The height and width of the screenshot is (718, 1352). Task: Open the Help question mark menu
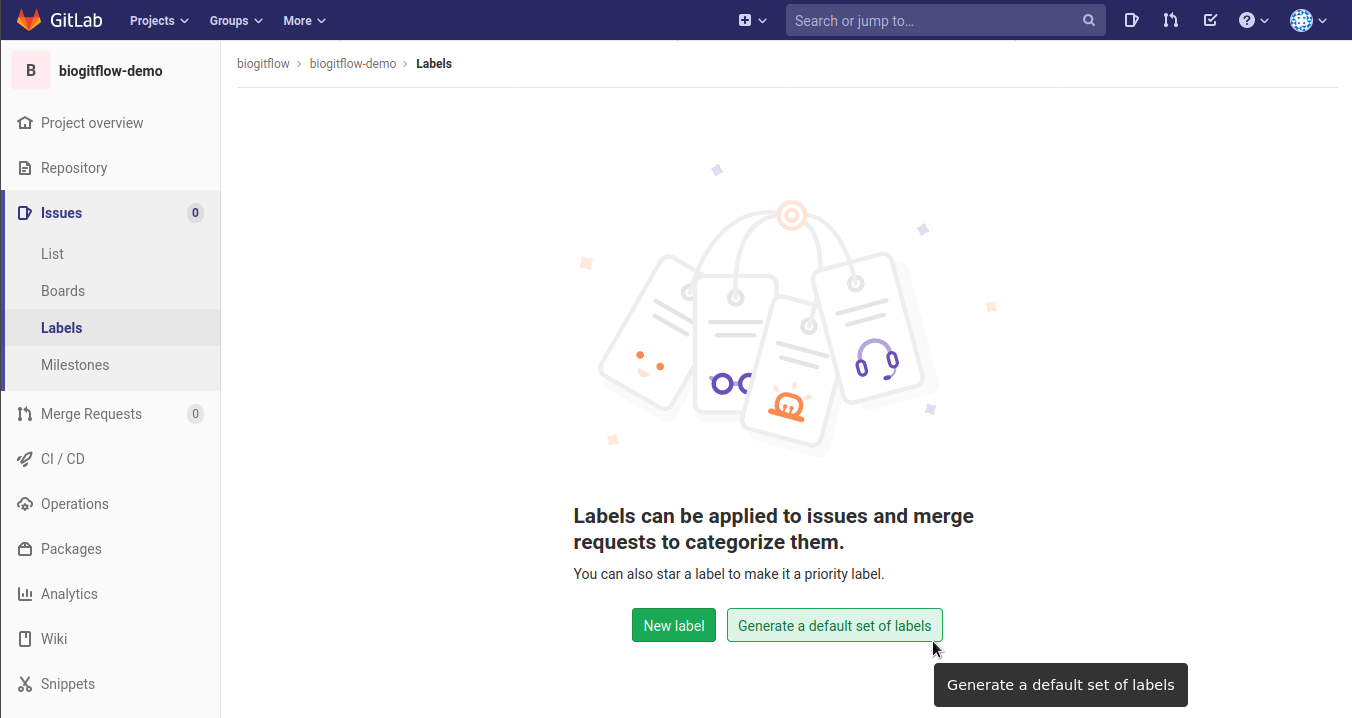(1253, 20)
